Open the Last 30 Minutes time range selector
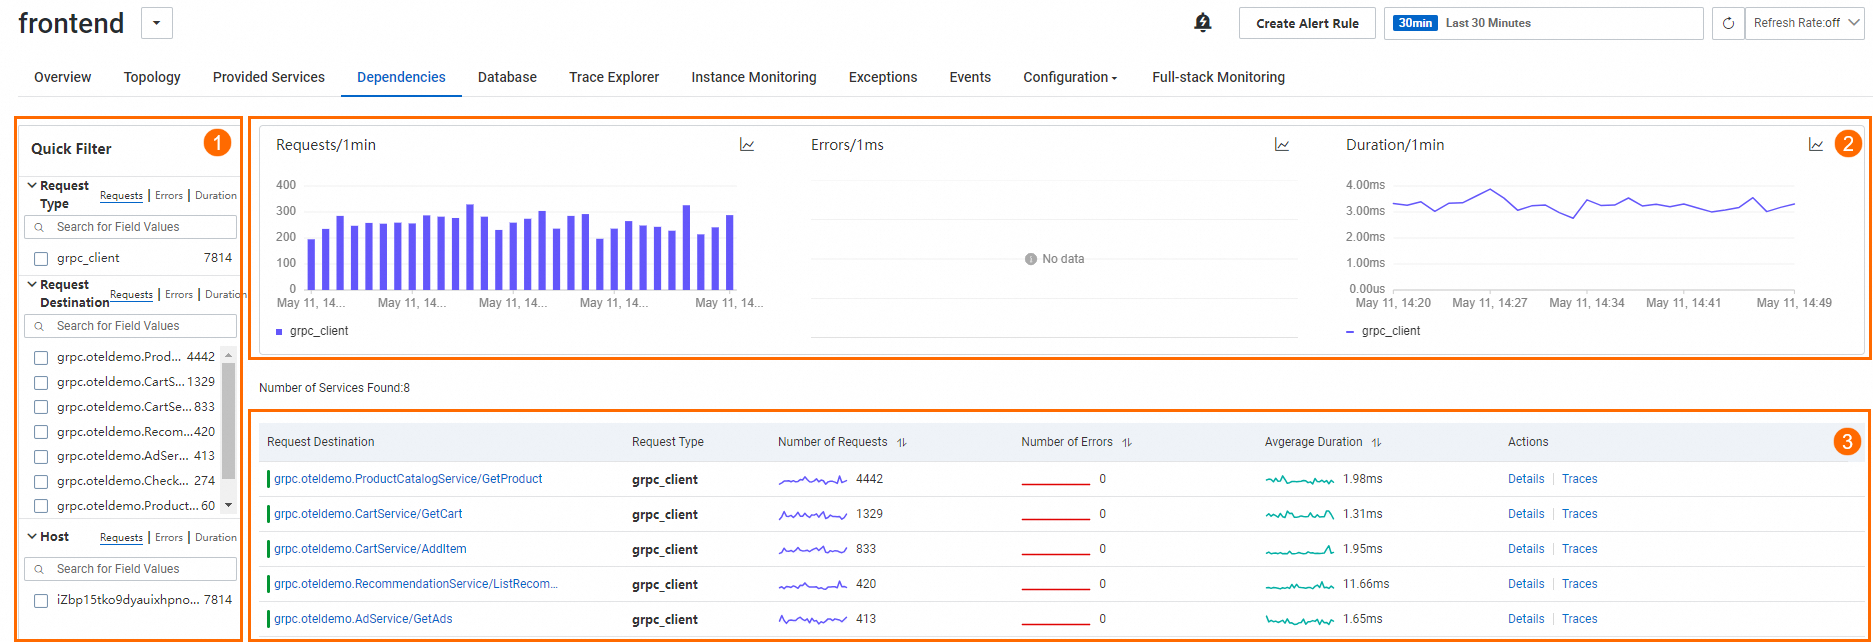Image resolution: width=1873 pixels, height=642 pixels. [1543, 23]
